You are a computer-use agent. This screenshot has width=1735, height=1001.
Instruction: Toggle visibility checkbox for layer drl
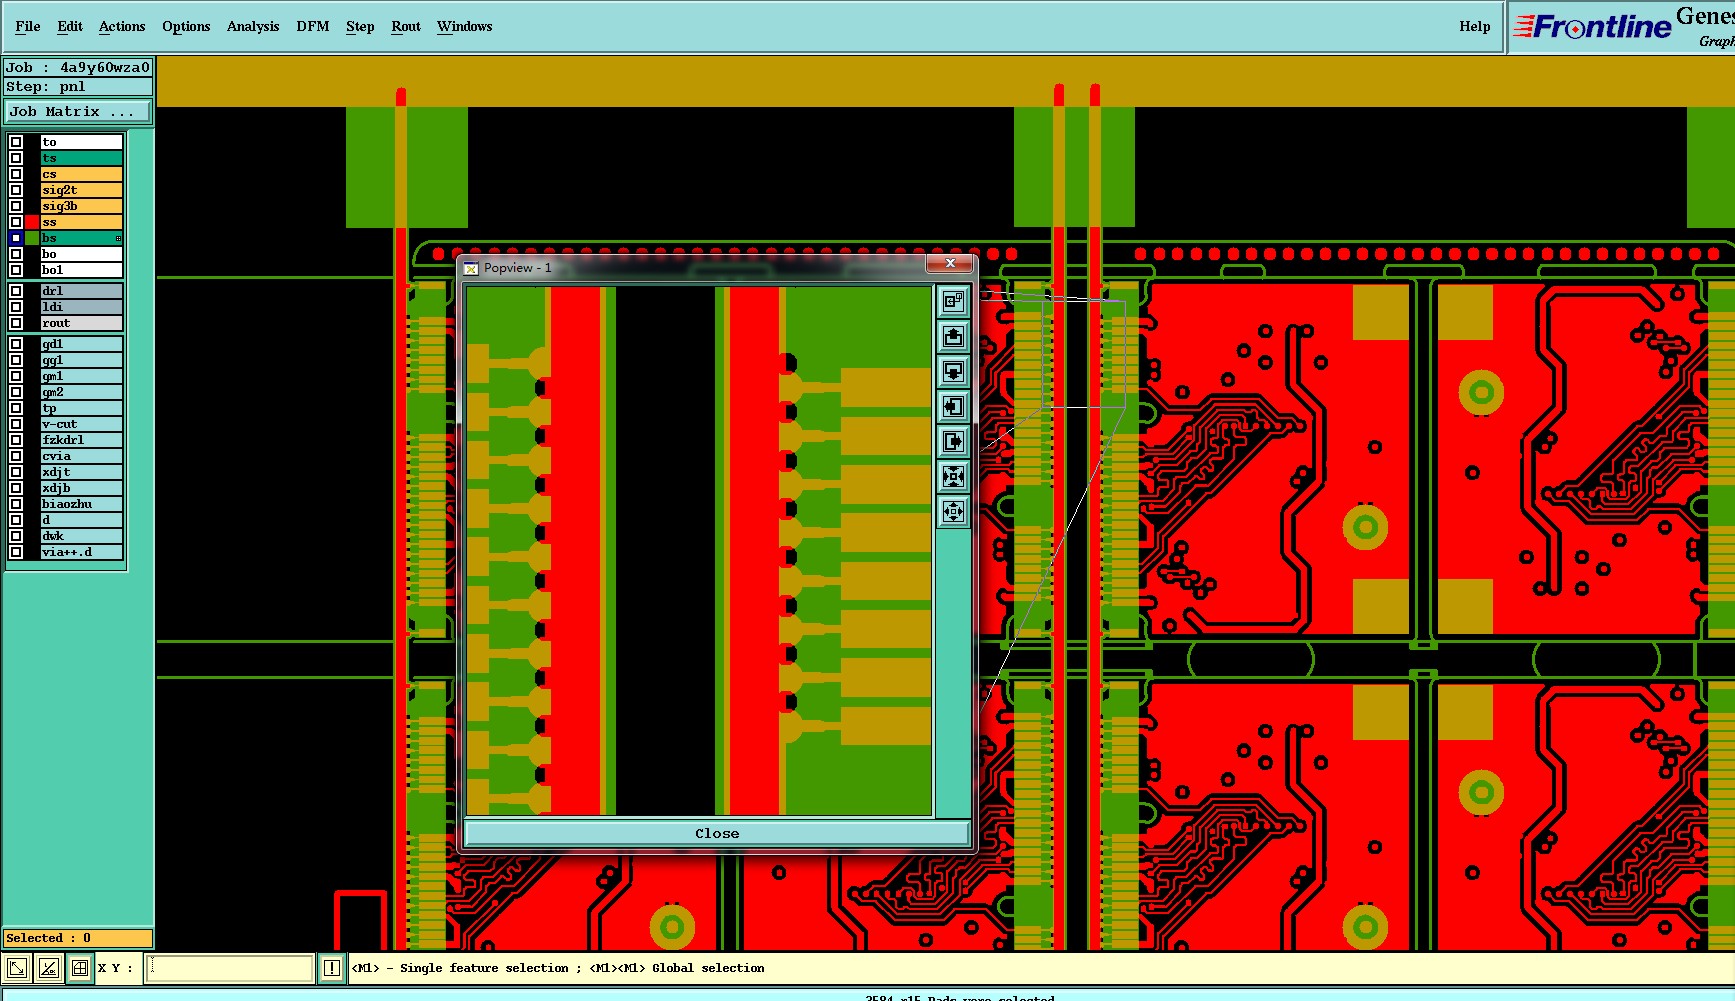pyautogui.click(x=16, y=291)
